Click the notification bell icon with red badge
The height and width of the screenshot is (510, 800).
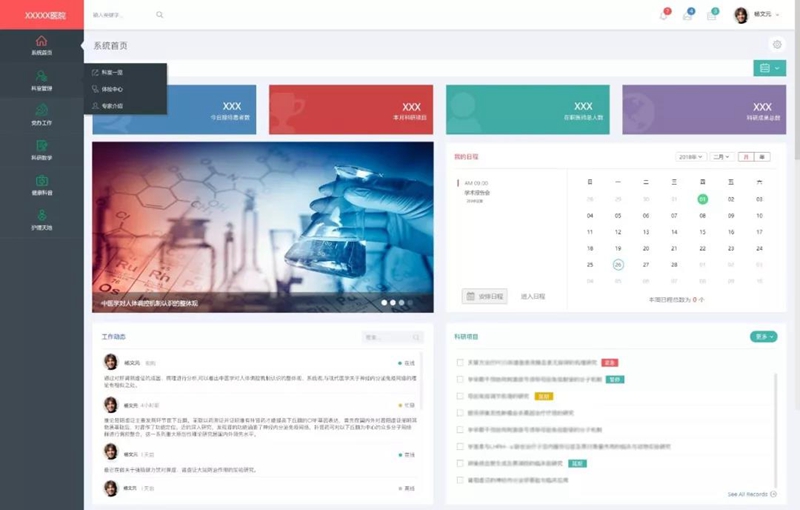click(x=664, y=15)
